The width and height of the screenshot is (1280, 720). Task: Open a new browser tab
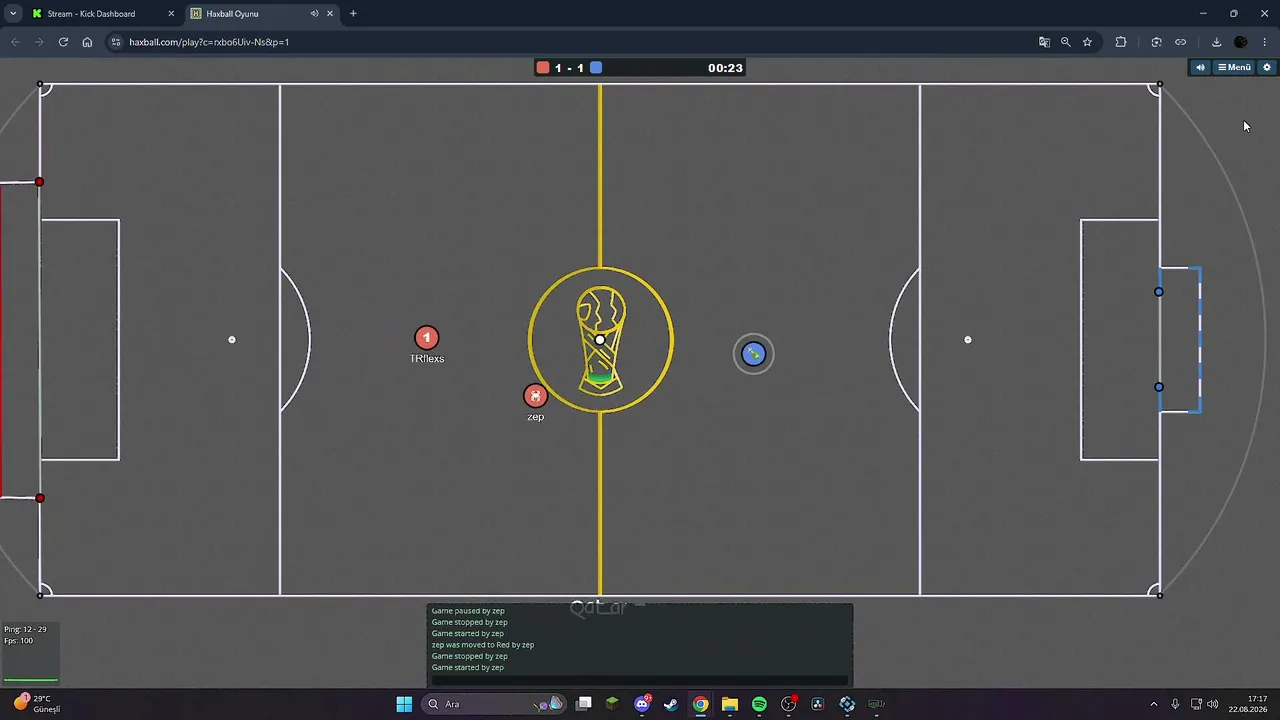[353, 14]
